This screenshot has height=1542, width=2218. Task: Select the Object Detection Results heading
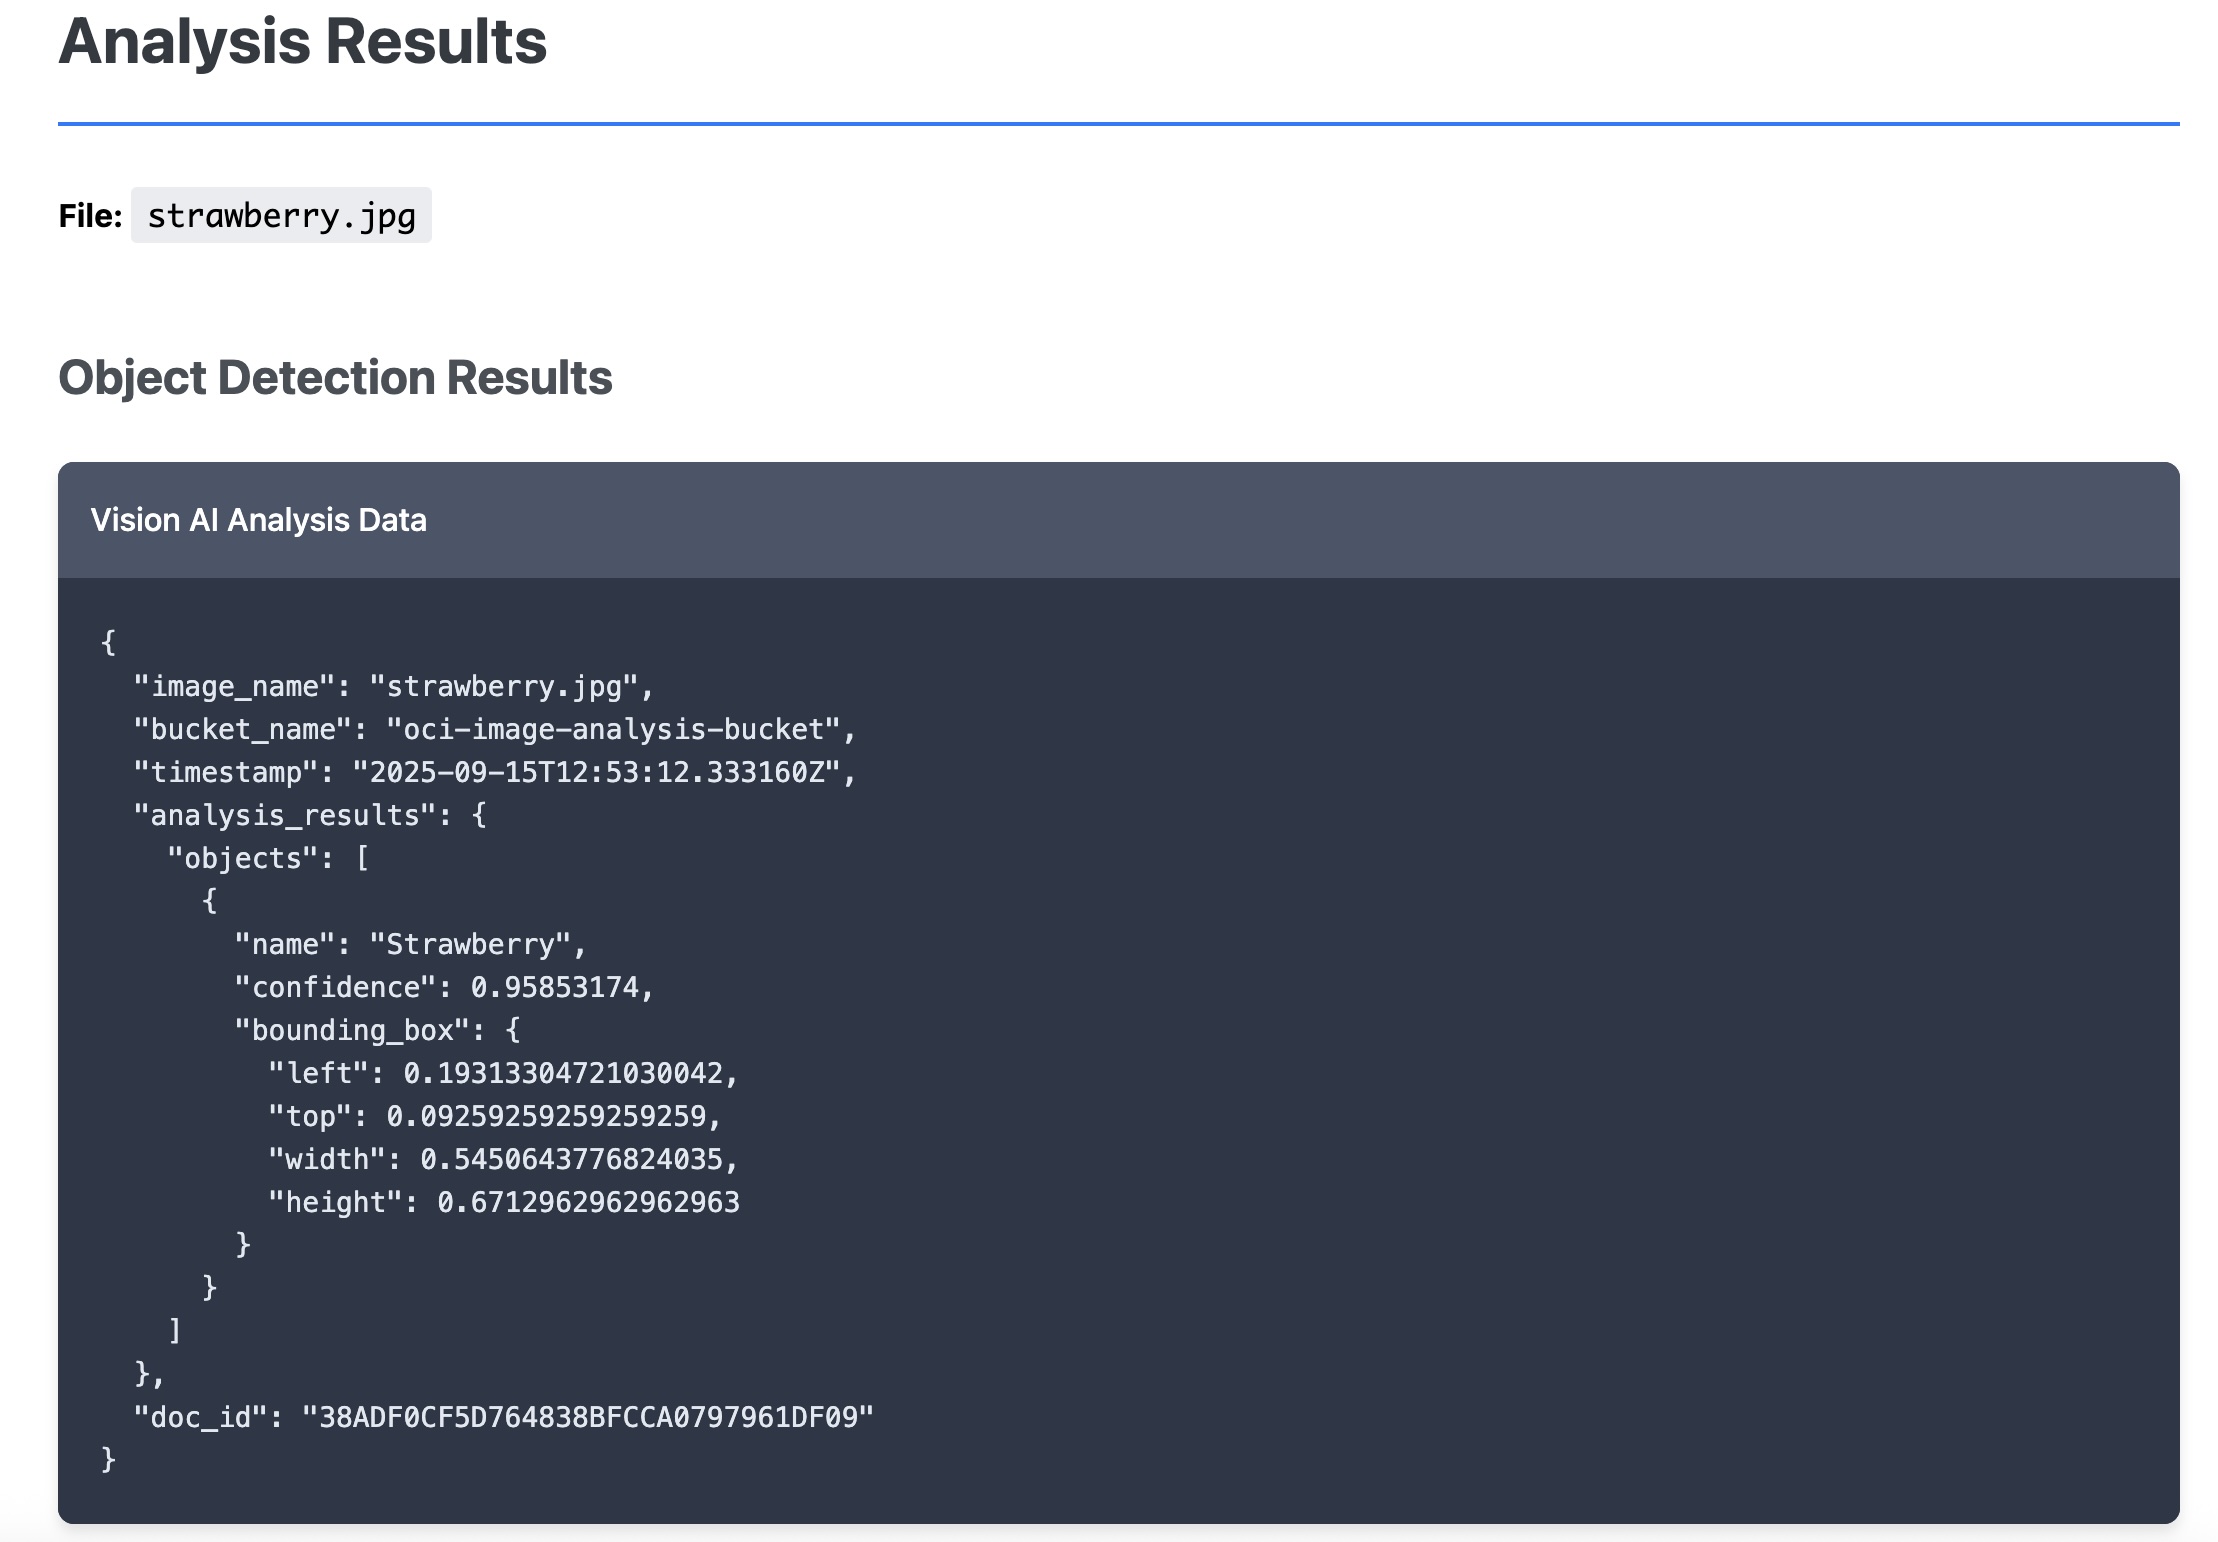[x=335, y=378]
